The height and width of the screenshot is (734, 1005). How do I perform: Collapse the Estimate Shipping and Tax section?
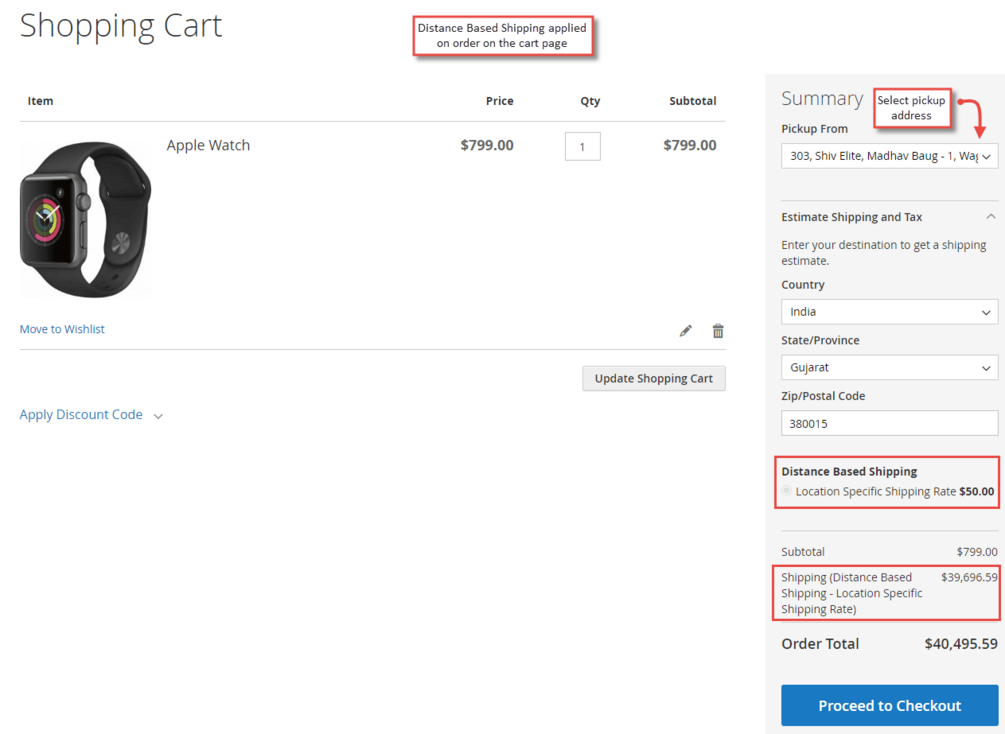[x=990, y=217]
